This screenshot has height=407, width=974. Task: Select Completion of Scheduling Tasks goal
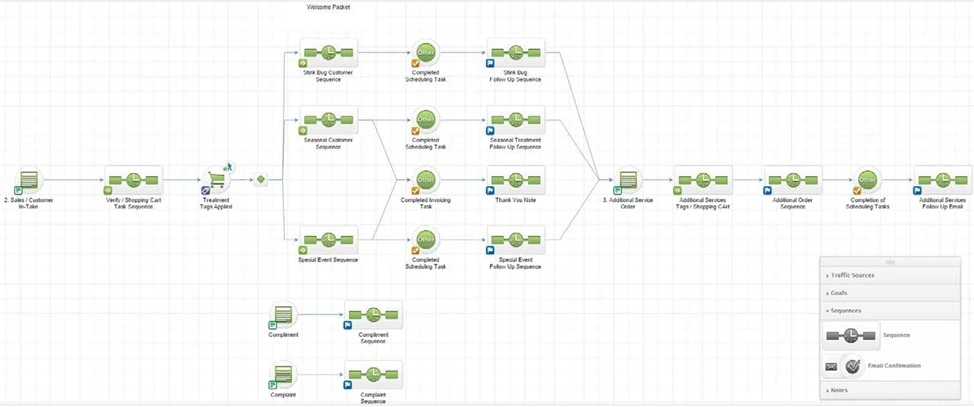[x=868, y=180]
